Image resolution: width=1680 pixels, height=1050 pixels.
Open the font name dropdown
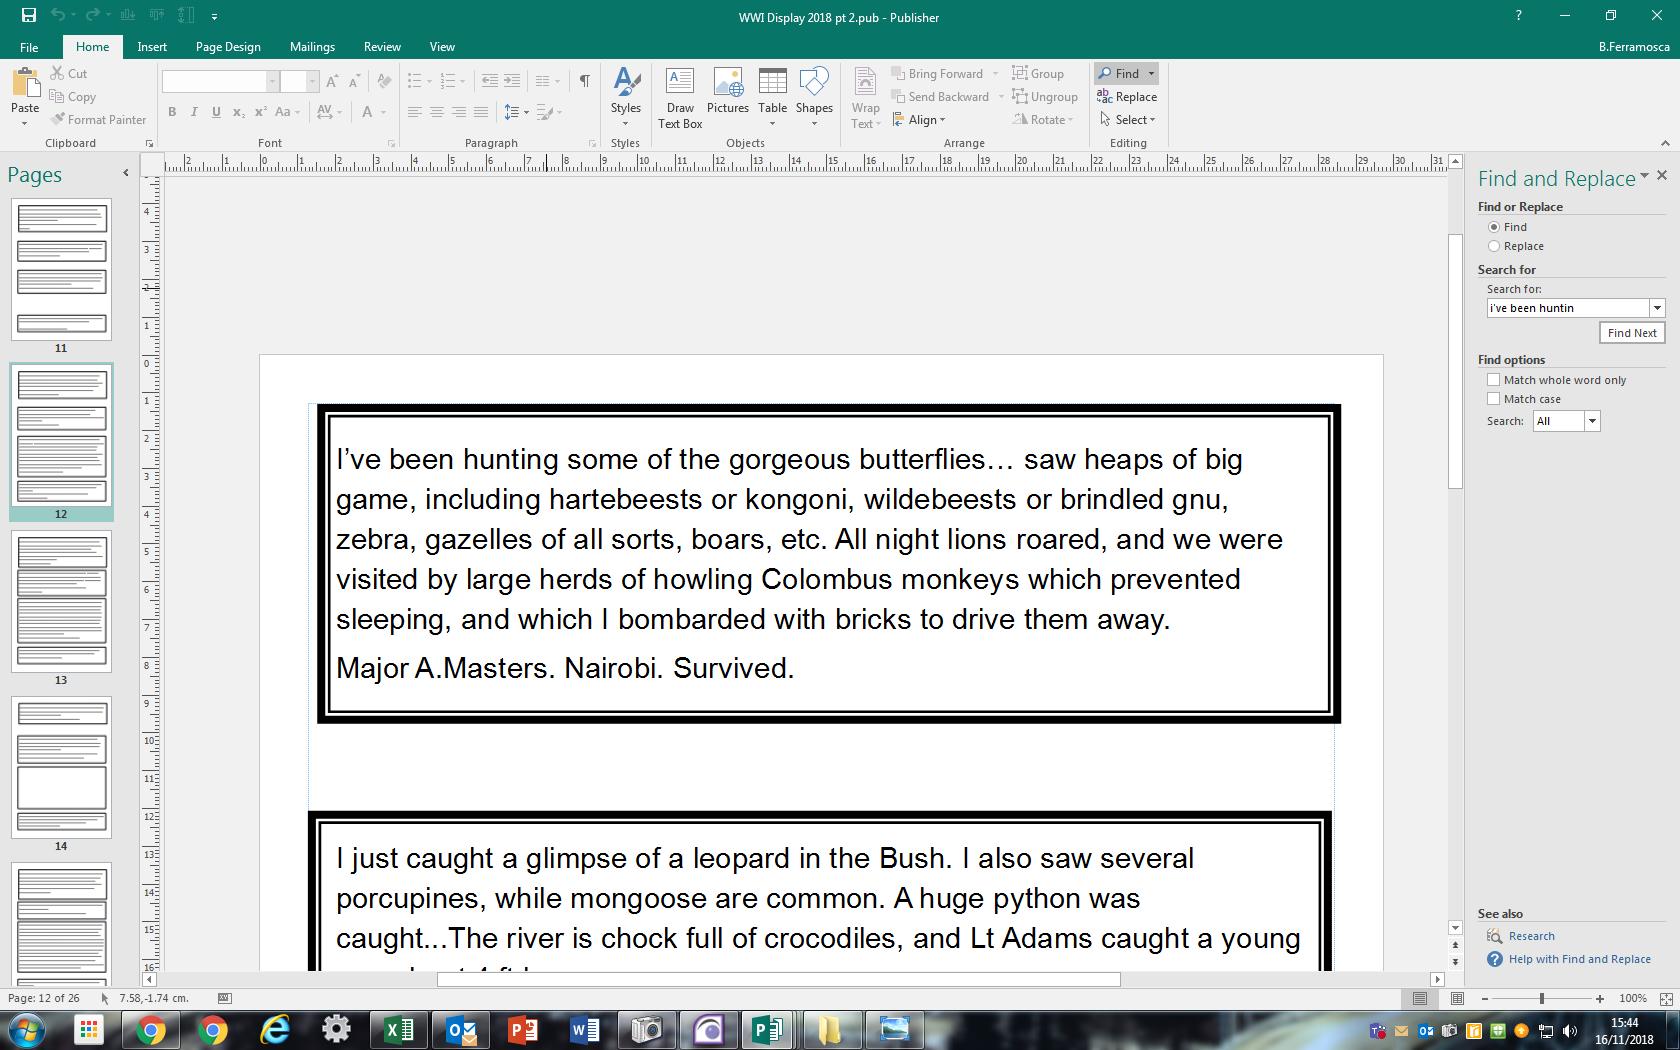[272, 81]
